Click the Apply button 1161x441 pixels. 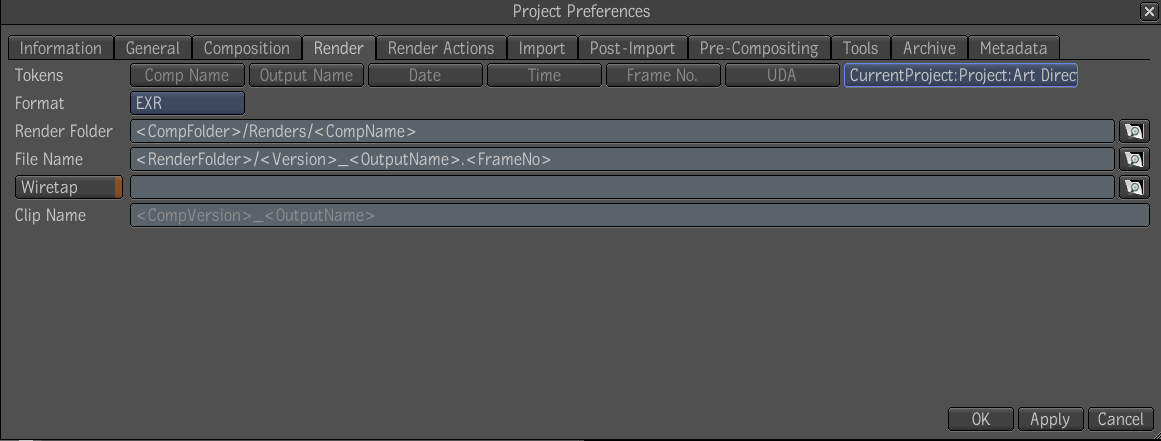[1050, 419]
